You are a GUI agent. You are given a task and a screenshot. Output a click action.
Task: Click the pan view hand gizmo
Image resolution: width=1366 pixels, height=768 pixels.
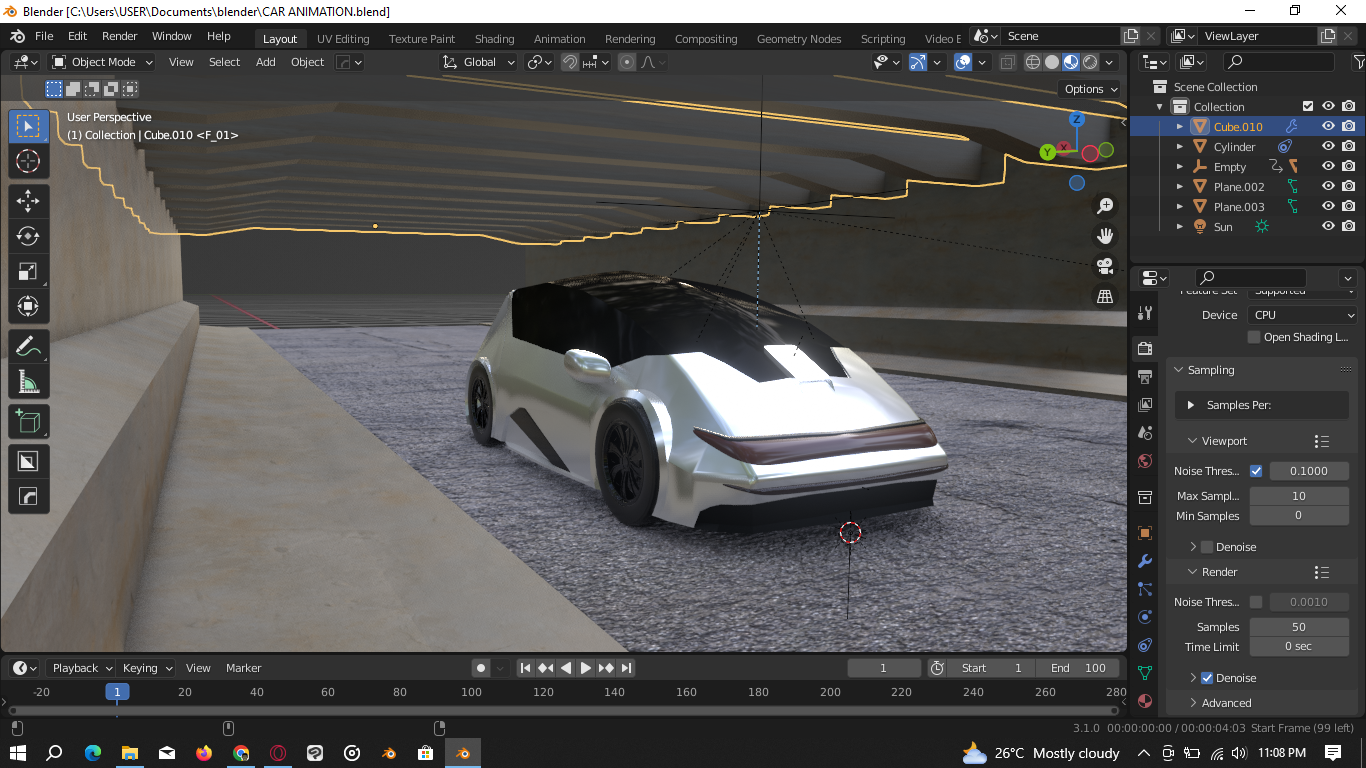click(x=1105, y=236)
